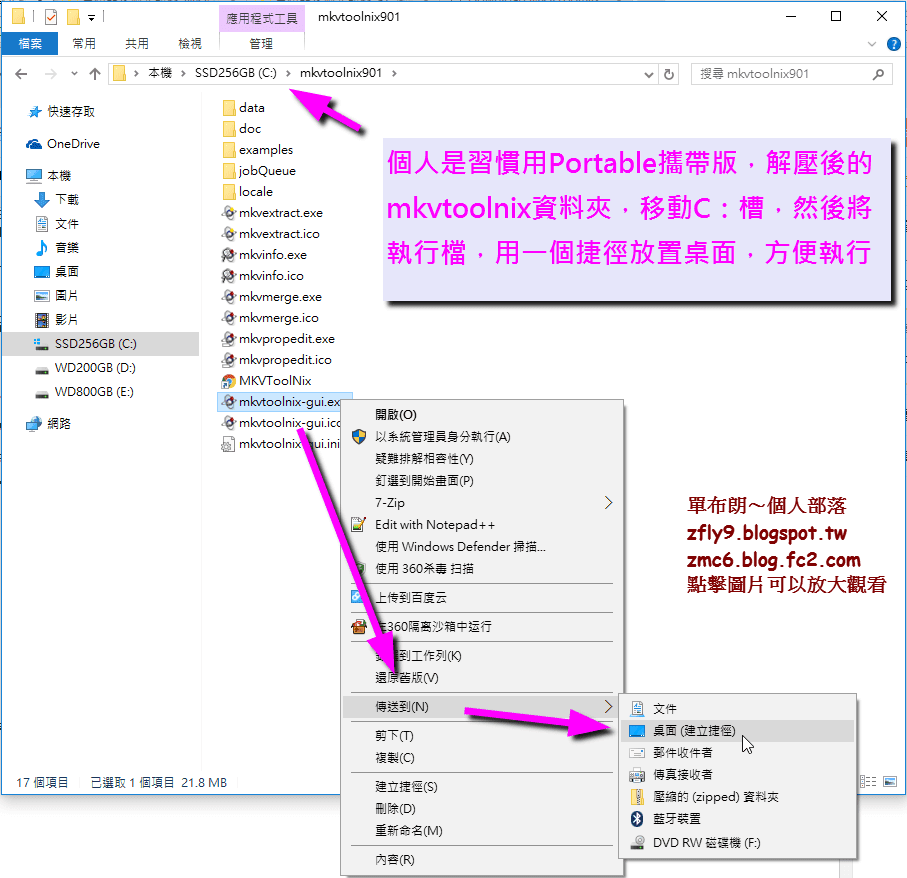Open dropdown after 本機 in address path
907x878 pixels.
183,73
